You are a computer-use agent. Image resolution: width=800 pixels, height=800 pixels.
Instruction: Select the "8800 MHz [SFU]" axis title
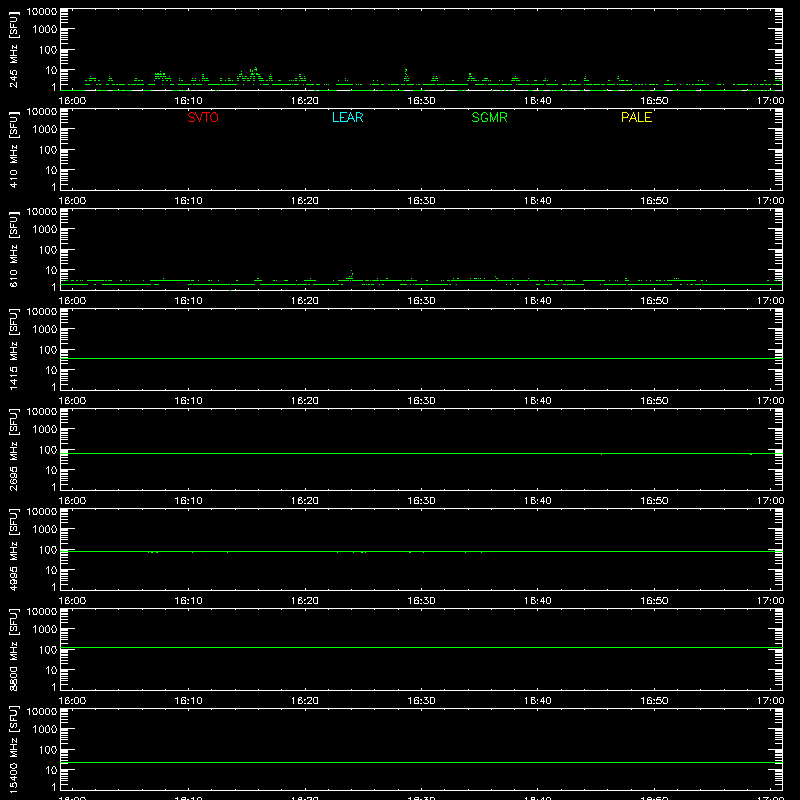(14, 649)
